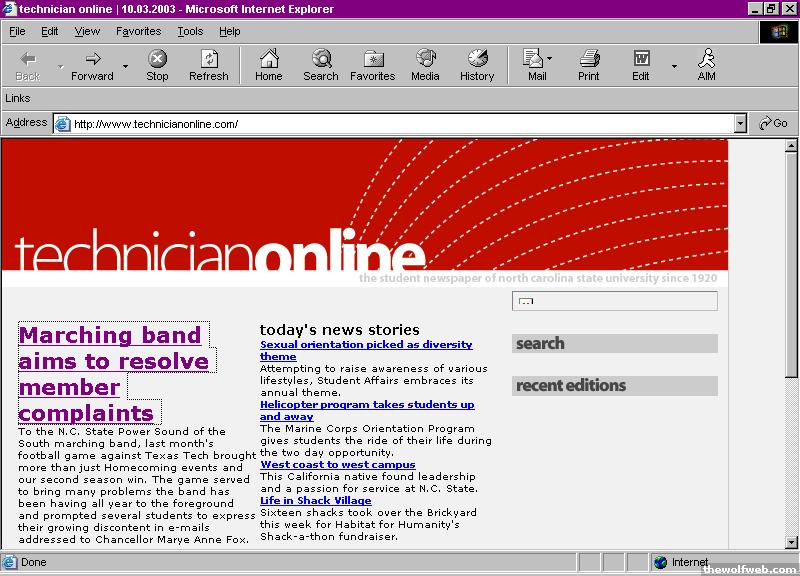800x576 pixels.
Task: Open the Search pane icon
Action: tap(321, 65)
